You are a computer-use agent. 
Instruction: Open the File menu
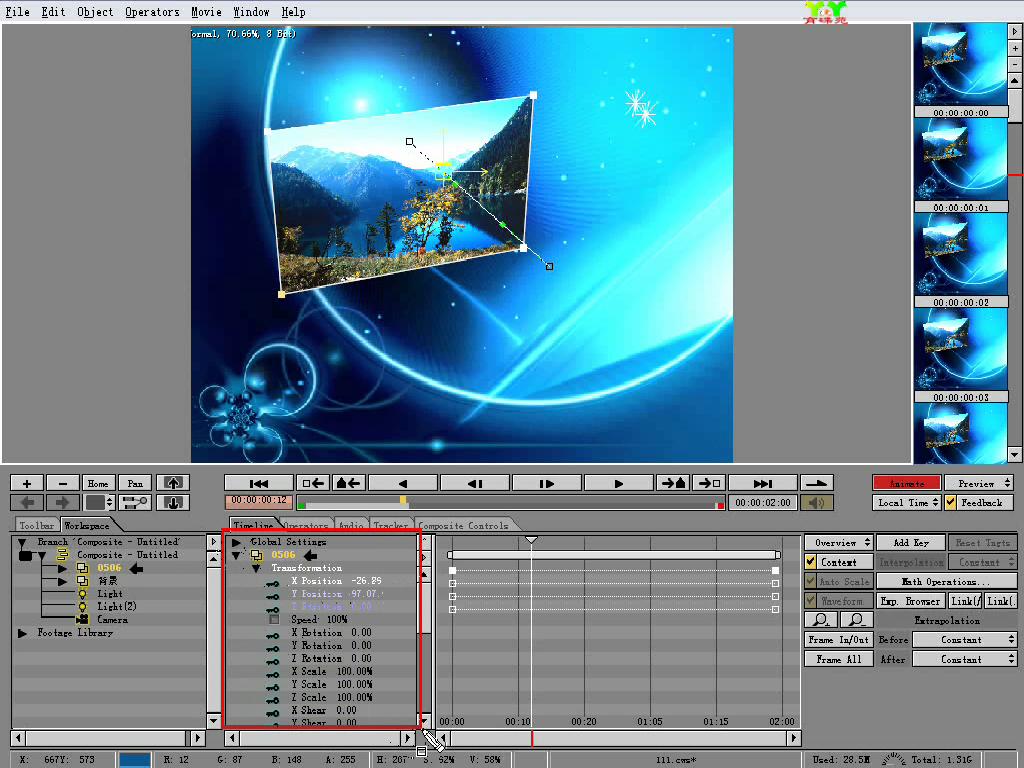click(x=18, y=12)
